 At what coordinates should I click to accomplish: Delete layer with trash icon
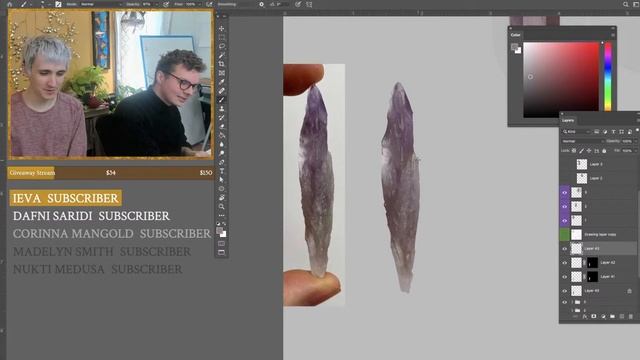tap(631, 316)
